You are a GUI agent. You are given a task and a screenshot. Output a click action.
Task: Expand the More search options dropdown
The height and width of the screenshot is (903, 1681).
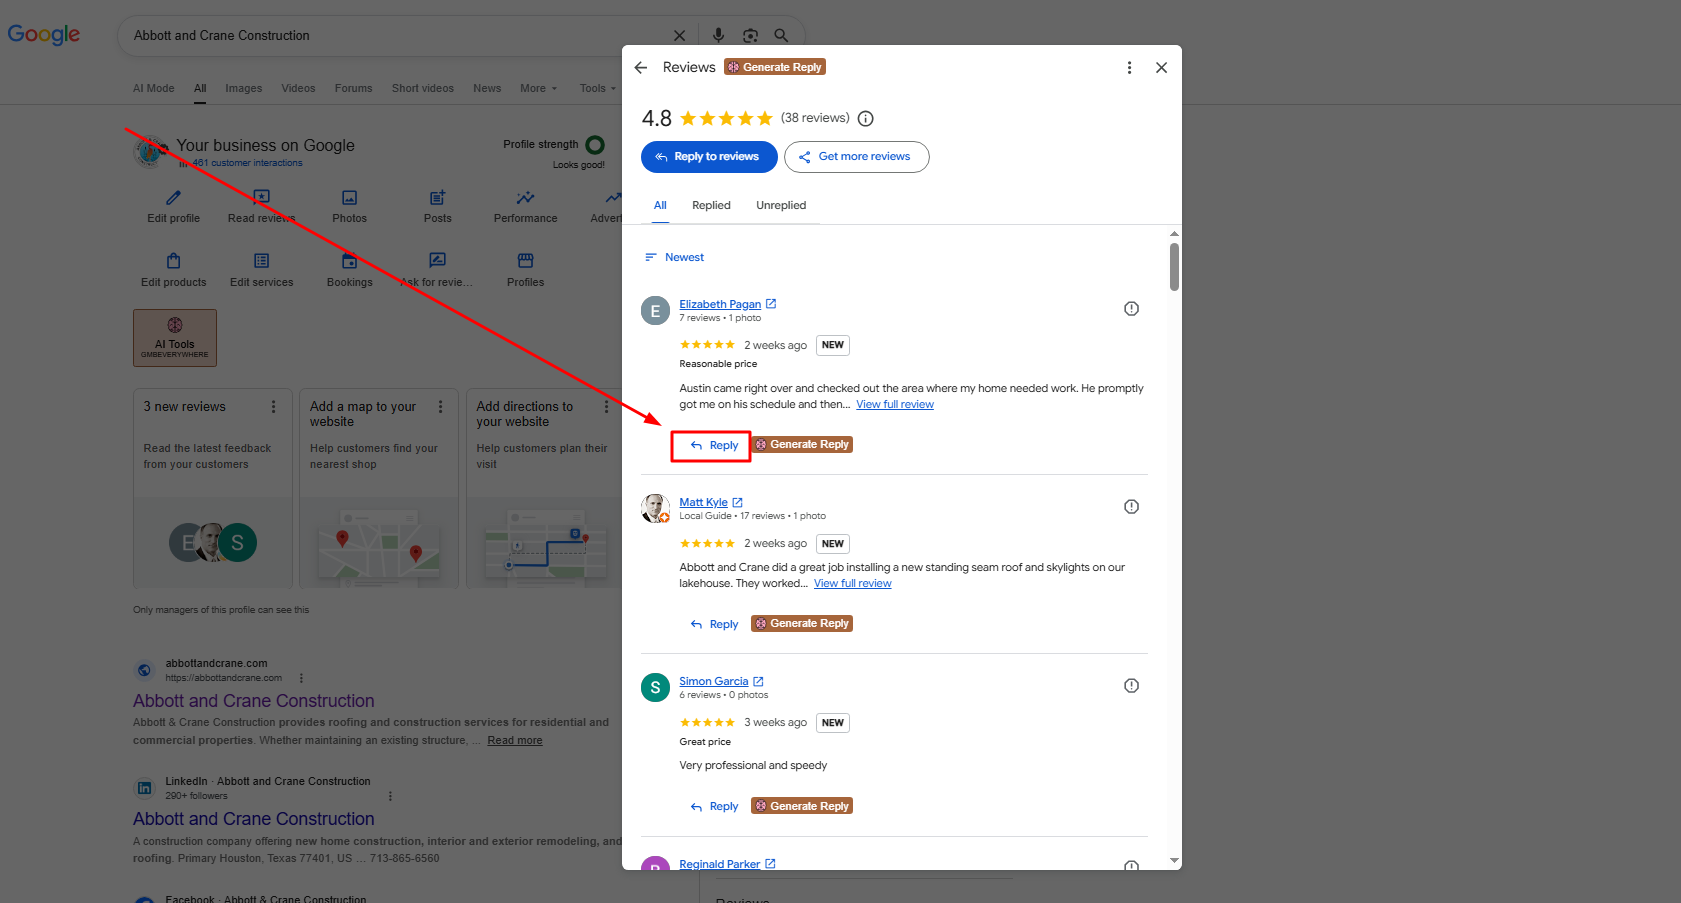click(538, 88)
